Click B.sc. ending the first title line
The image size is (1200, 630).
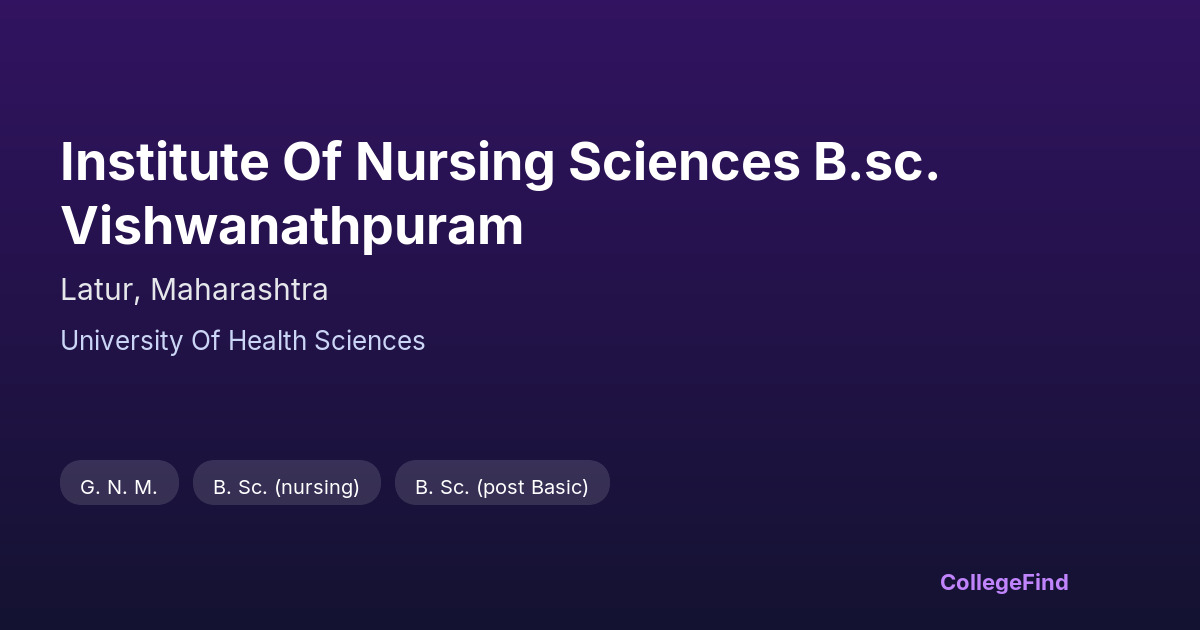876,162
